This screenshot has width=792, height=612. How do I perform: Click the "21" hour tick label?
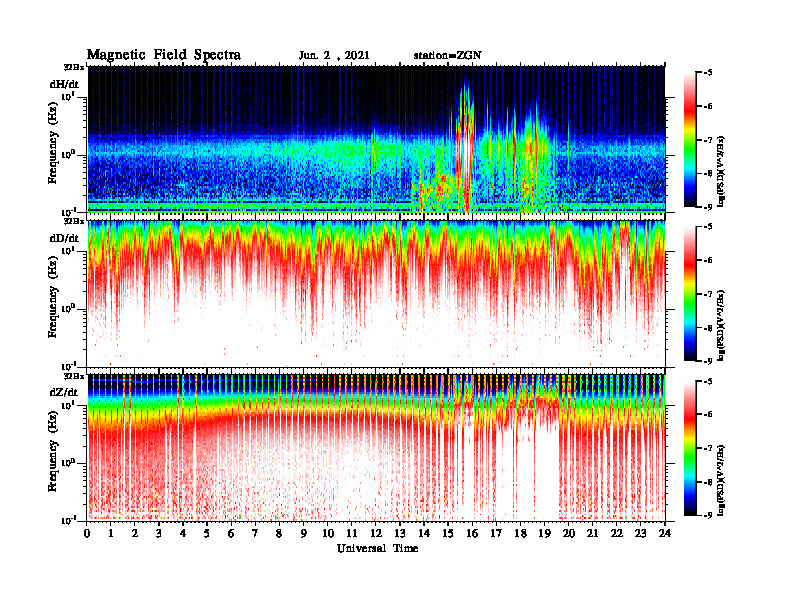coord(592,533)
